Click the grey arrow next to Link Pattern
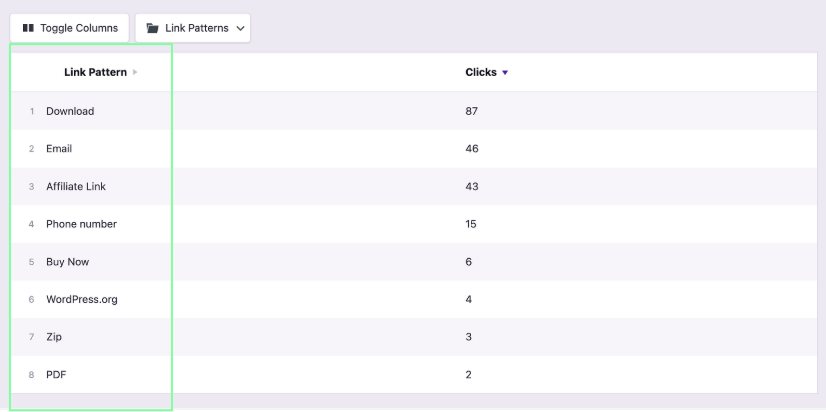The image size is (826, 412). [x=135, y=72]
